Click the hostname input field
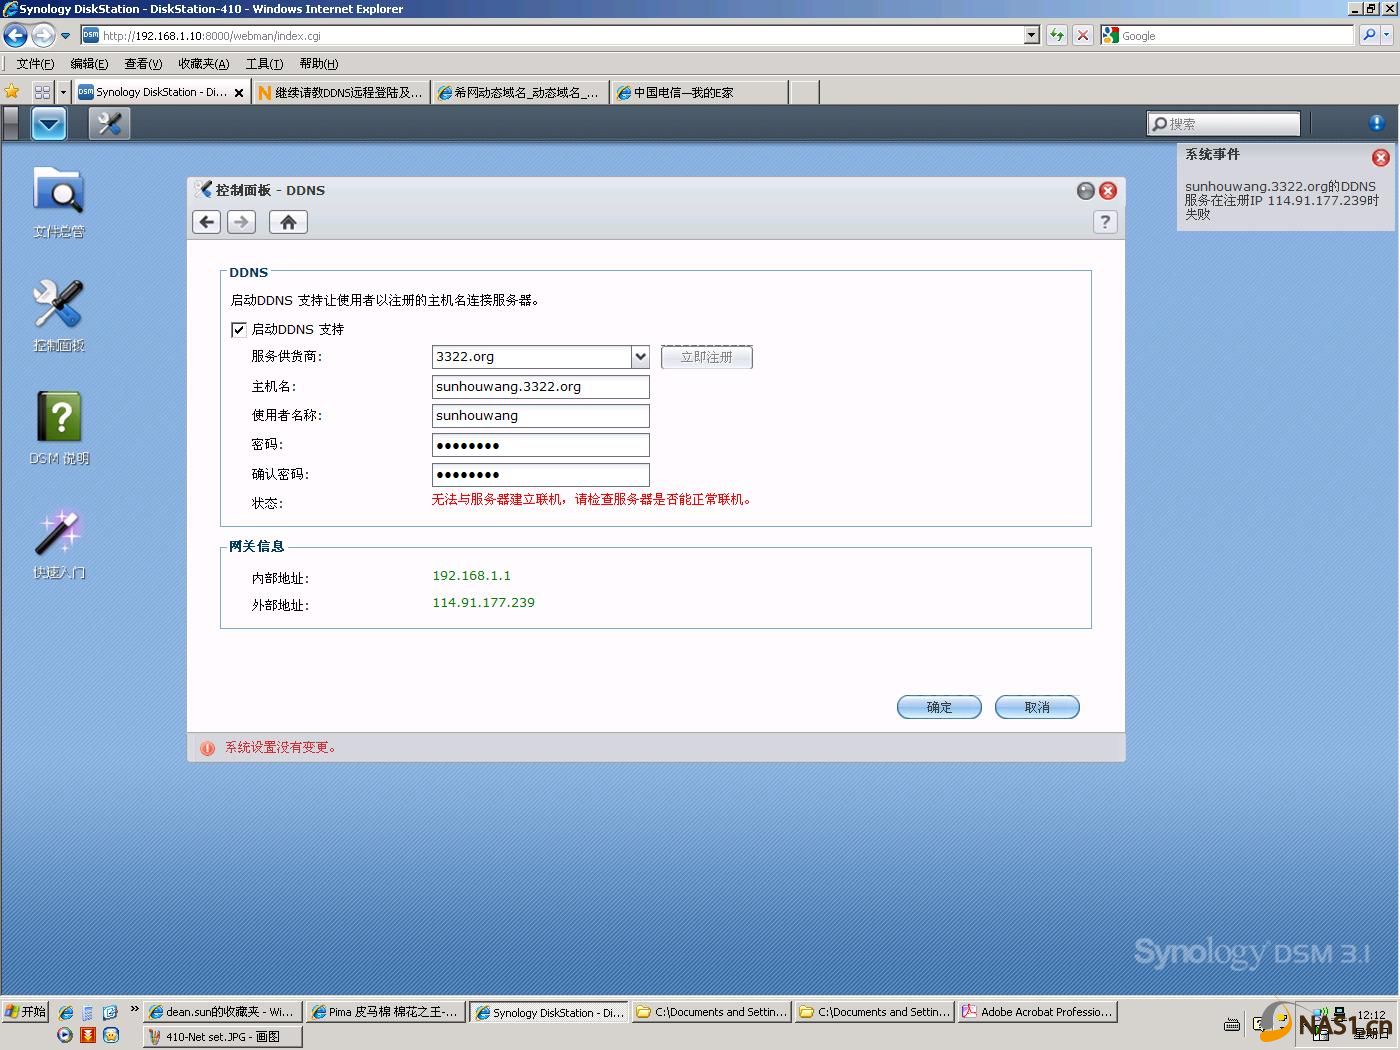Image resolution: width=1400 pixels, height=1050 pixels. [541, 386]
